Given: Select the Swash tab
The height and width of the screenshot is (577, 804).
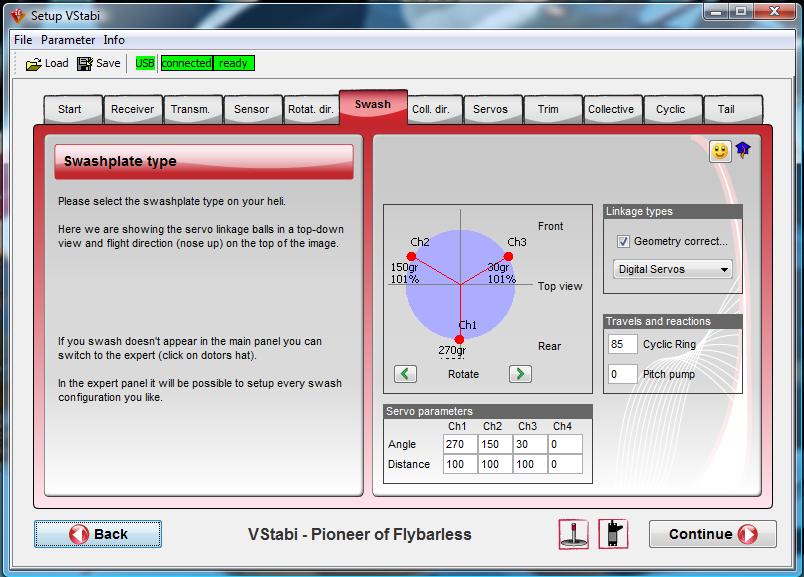Looking at the screenshot, I should point(373,106).
